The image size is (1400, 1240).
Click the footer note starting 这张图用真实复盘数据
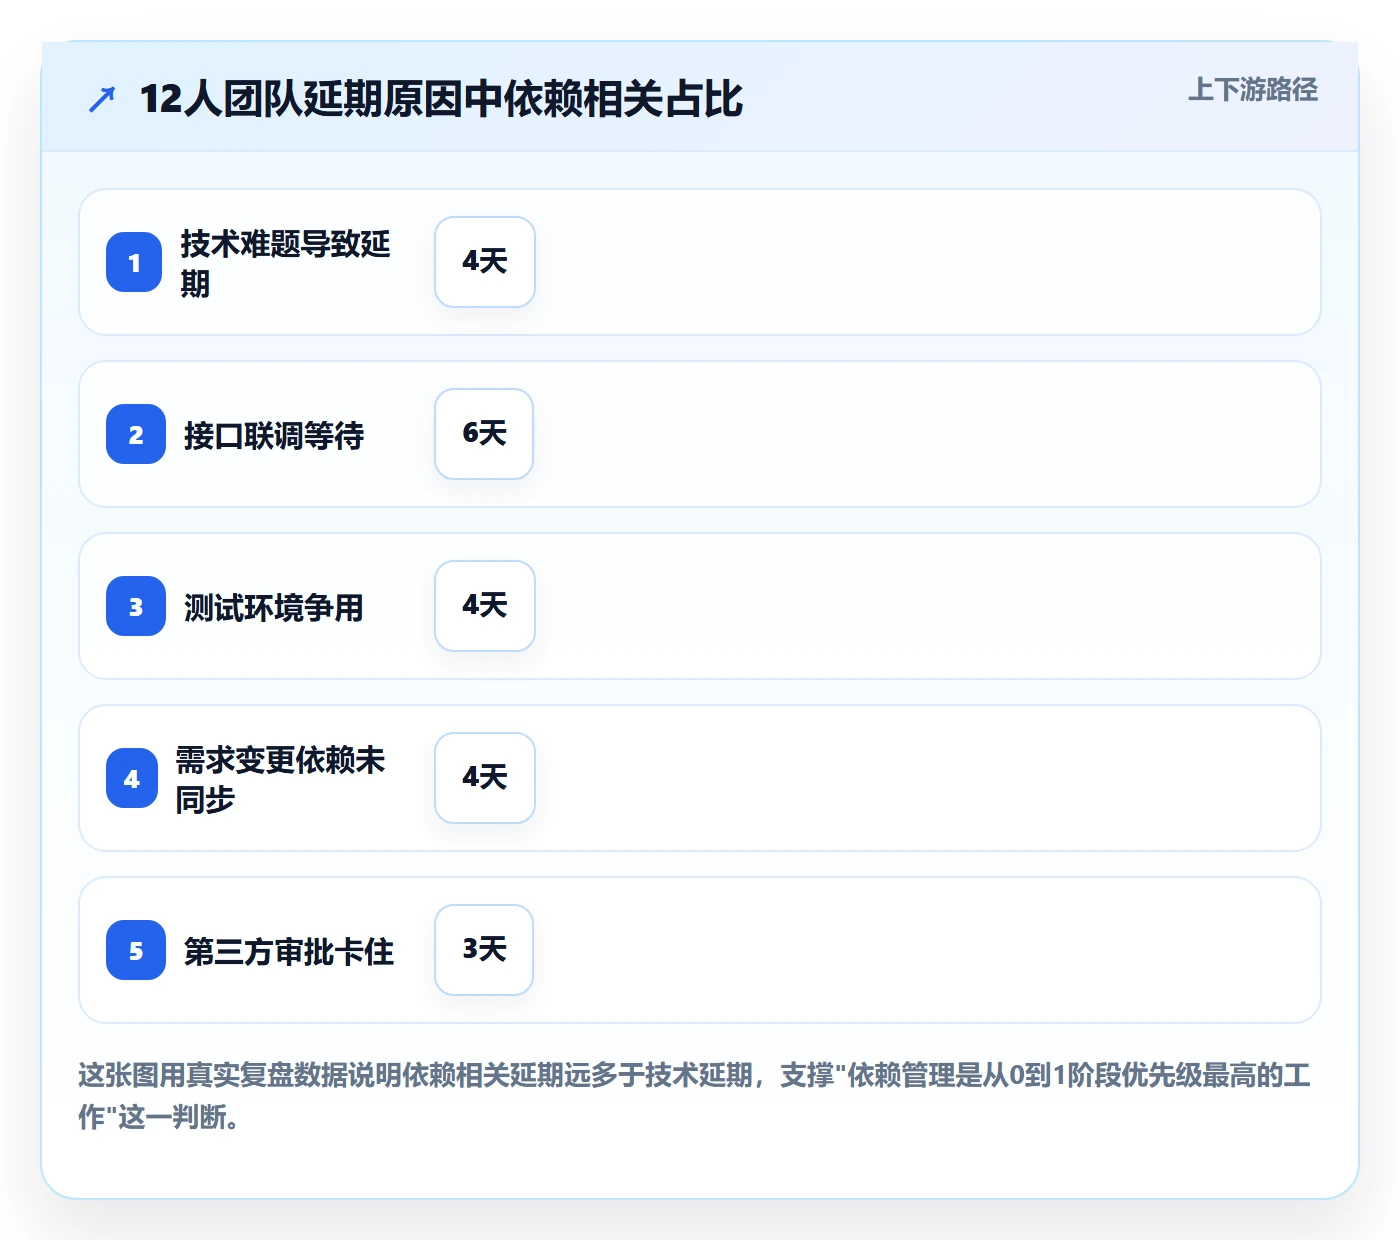[x=694, y=1096]
